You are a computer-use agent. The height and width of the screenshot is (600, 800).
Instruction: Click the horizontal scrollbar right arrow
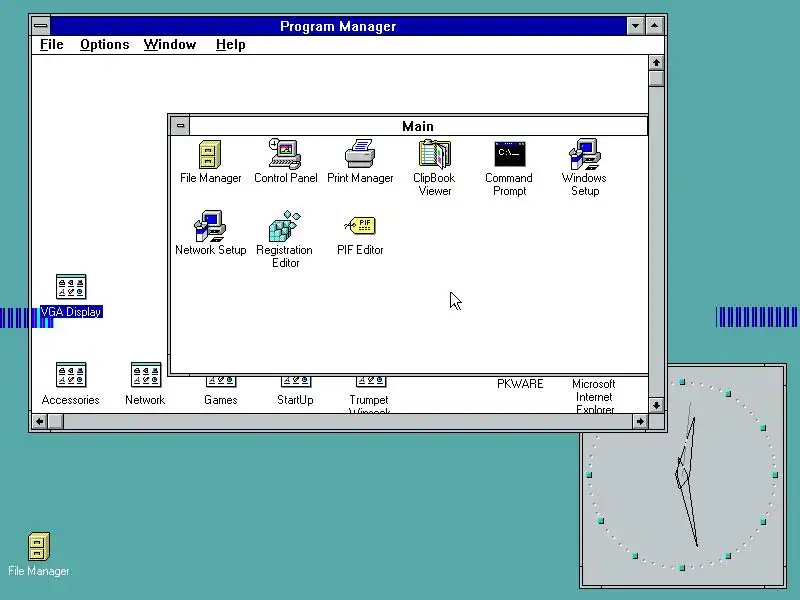click(640, 421)
